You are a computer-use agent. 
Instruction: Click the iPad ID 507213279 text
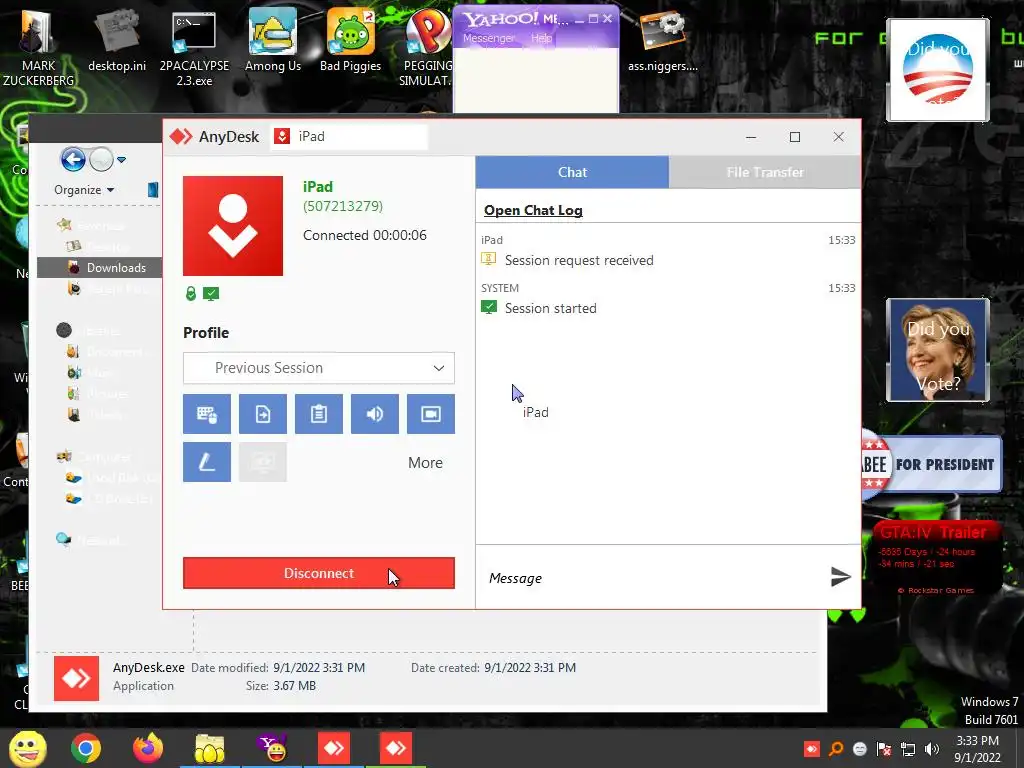tap(343, 206)
